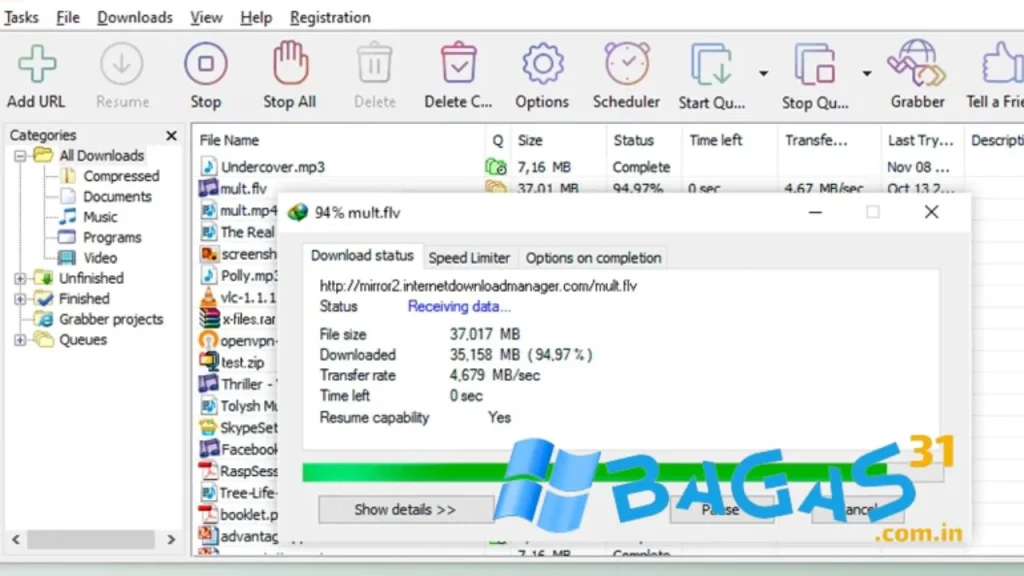Expand the Queues category
This screenshot has width=1024, height=576.
pos(20,340)
